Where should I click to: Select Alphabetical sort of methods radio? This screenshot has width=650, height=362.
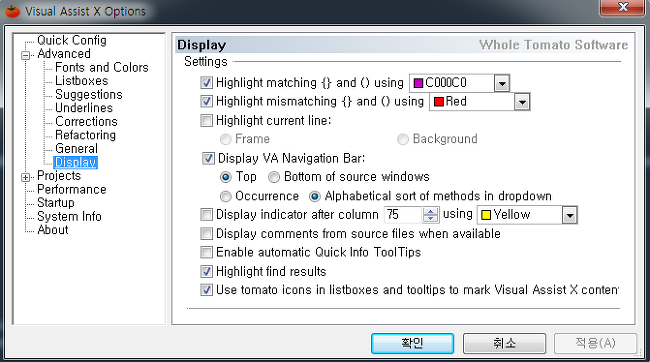pos(315,196)
